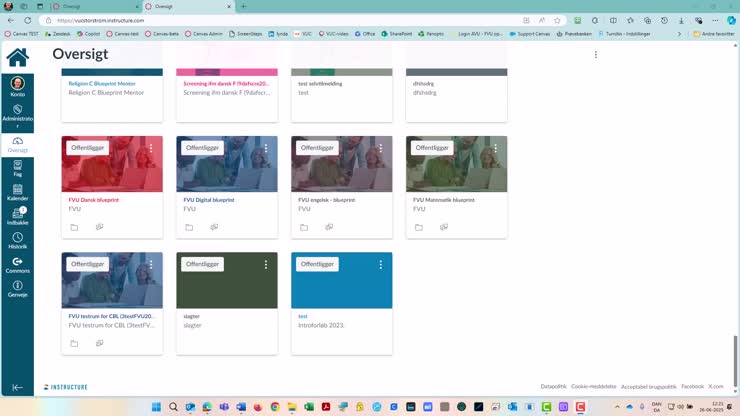
Task: Open options menu on test Introforløb card
Action: [381, 264]
